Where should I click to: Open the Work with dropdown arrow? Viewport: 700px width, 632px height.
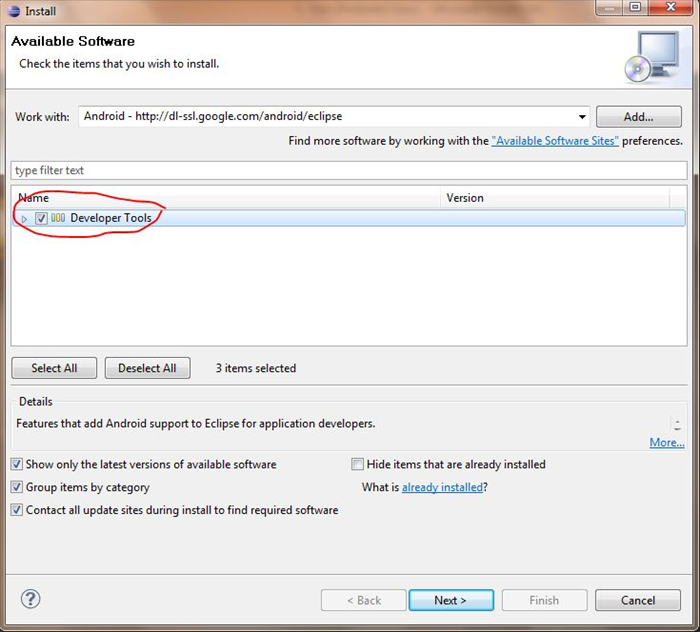point(582,117)
